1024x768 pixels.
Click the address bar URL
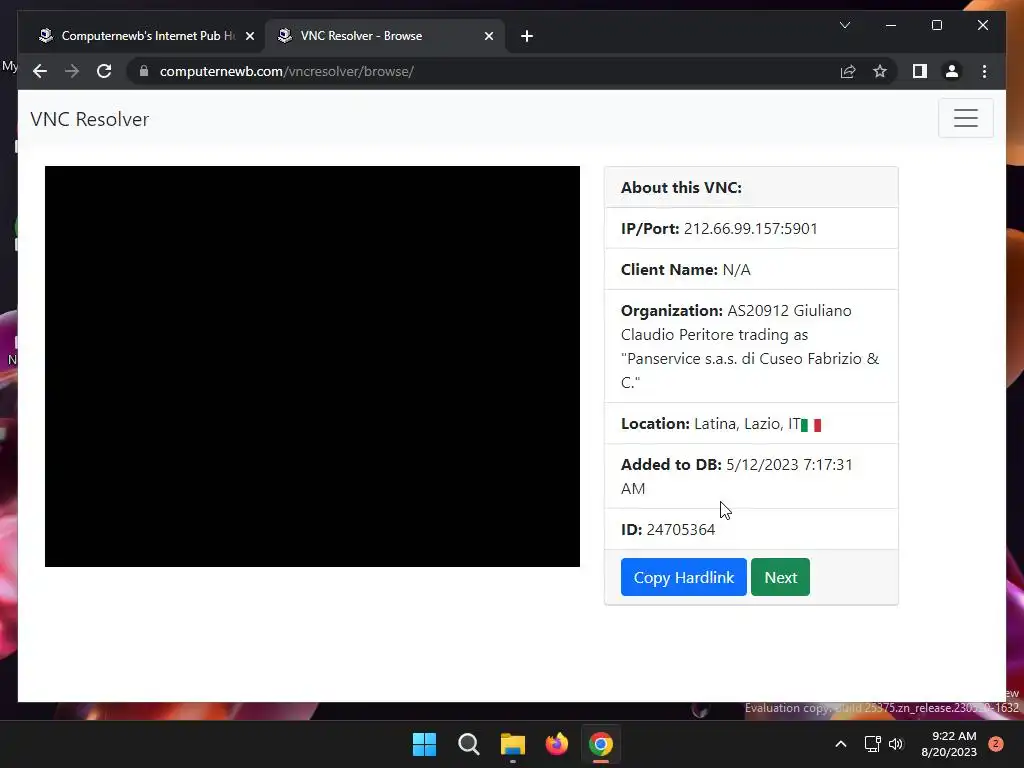[286, 71]
